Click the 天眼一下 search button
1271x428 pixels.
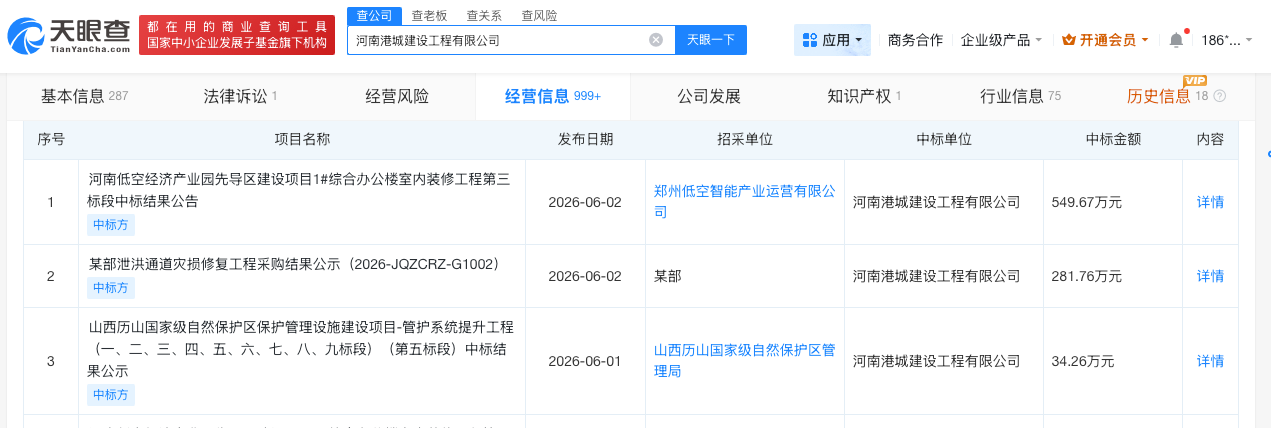coord(711,40)
